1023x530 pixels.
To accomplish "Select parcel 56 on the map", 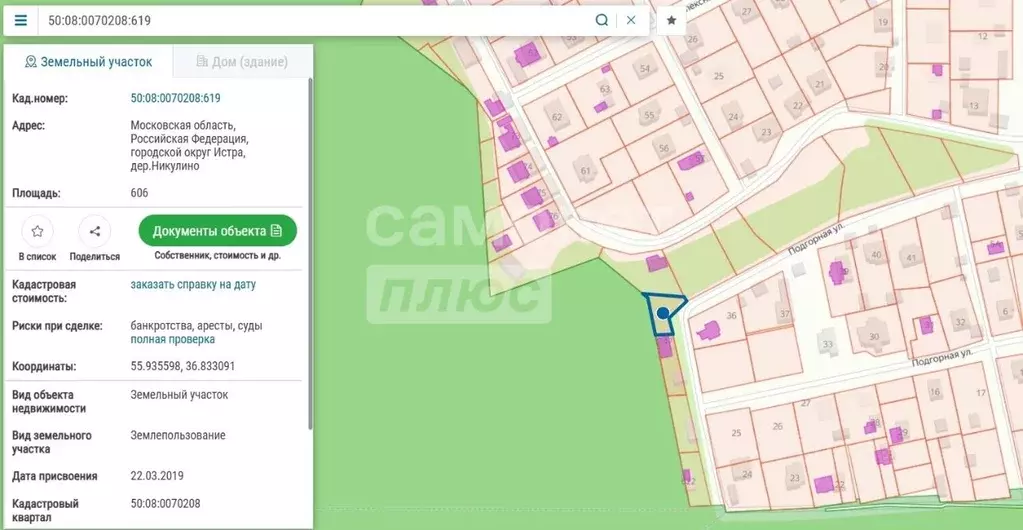I will 664,148.
